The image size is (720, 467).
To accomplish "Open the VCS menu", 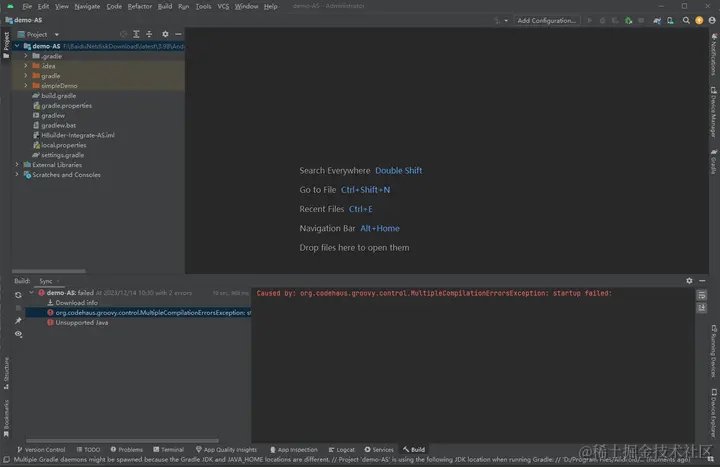I will [223, 6].
